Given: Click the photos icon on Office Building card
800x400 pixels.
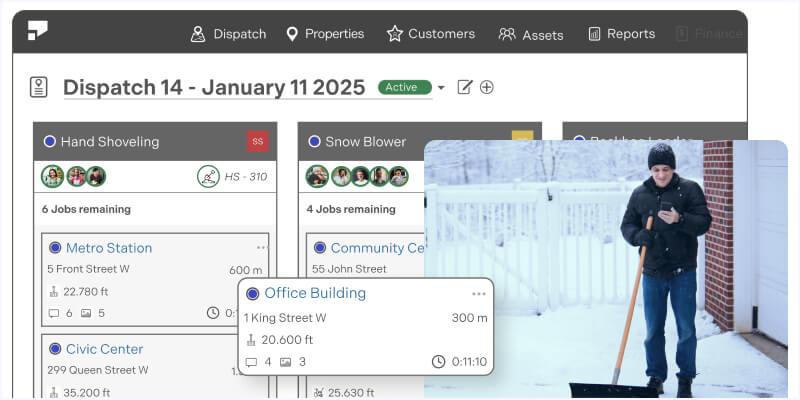Looking at the screenshot, I should (x=286, y=362).
